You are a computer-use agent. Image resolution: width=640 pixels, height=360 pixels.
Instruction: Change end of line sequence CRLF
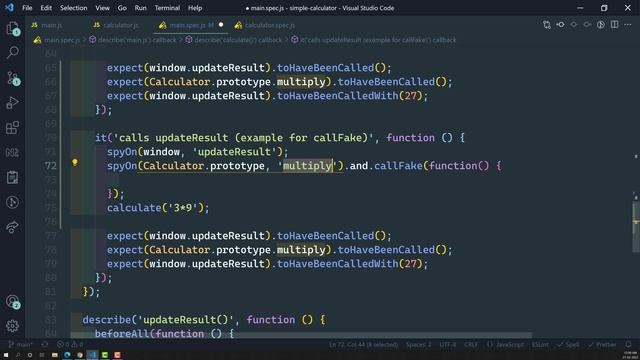(x=470, y=344)
